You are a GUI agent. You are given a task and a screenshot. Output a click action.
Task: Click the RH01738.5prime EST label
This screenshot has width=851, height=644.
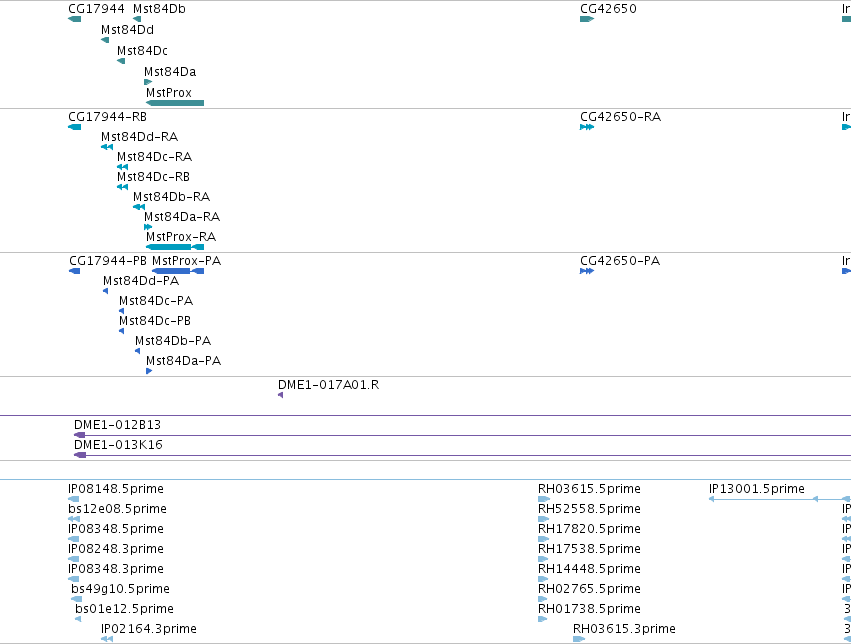[x=589, y=609]
